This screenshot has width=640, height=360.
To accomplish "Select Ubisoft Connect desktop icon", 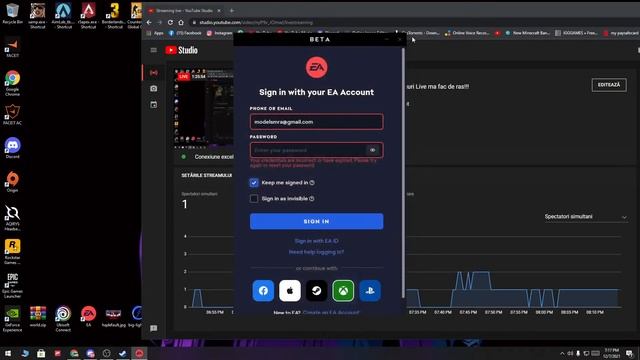I will pyautogui.click(x=63, y=319).
